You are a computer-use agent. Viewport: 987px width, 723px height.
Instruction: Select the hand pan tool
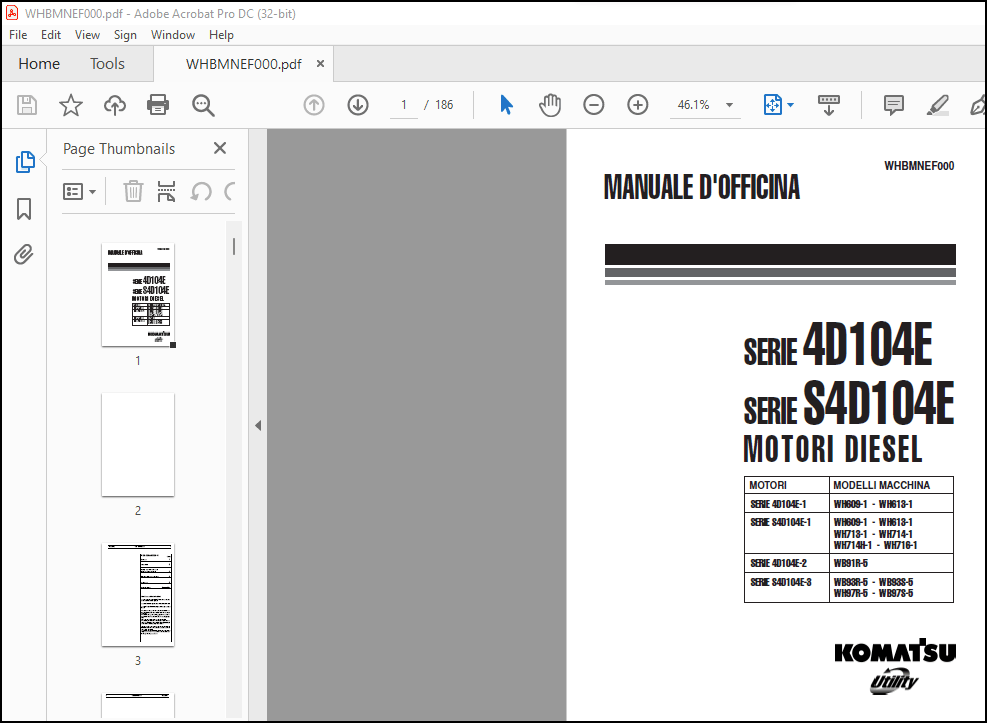(x=550, y=105)
